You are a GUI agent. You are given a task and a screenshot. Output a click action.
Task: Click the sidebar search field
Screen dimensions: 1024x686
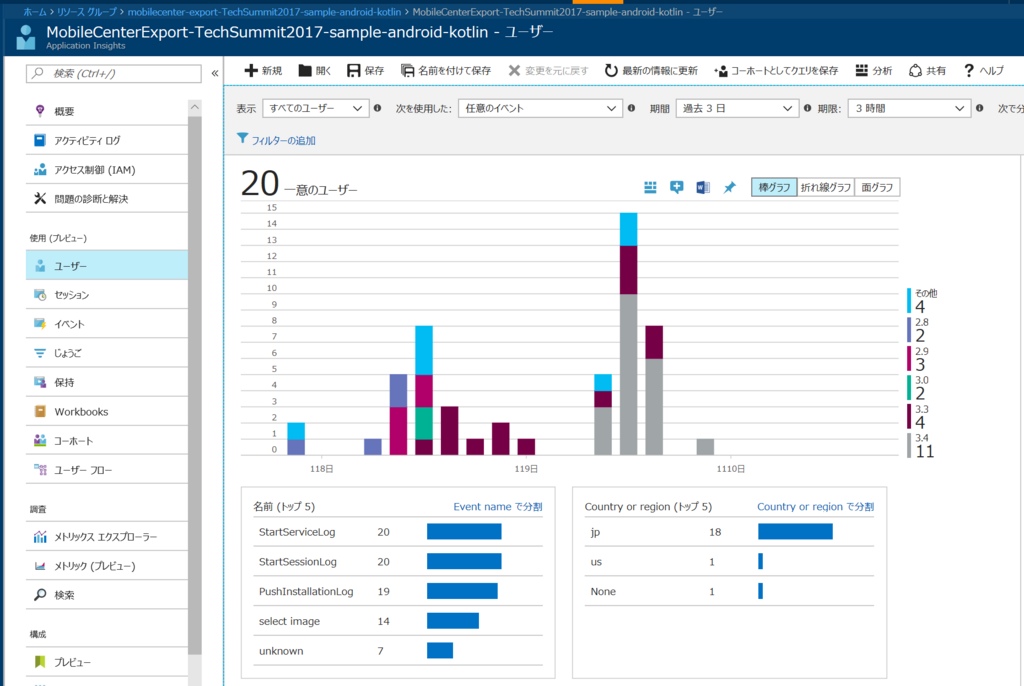114,73
